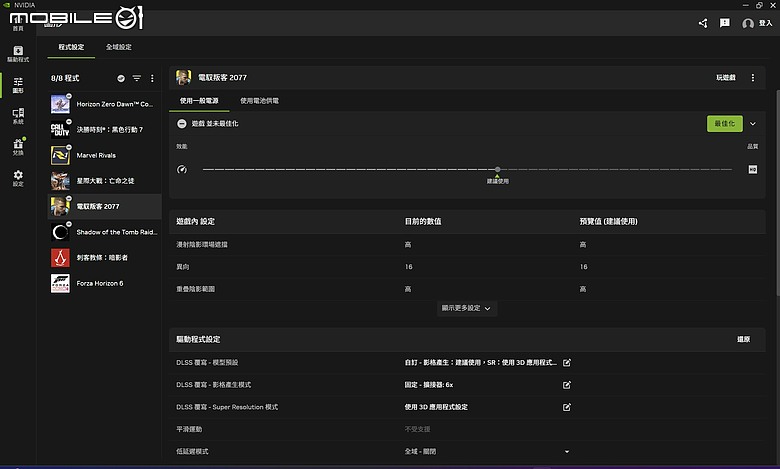
Task: Open the three-dot menu beside 玩遊戲
Action: pyautogui.click(x=753, y=78)
